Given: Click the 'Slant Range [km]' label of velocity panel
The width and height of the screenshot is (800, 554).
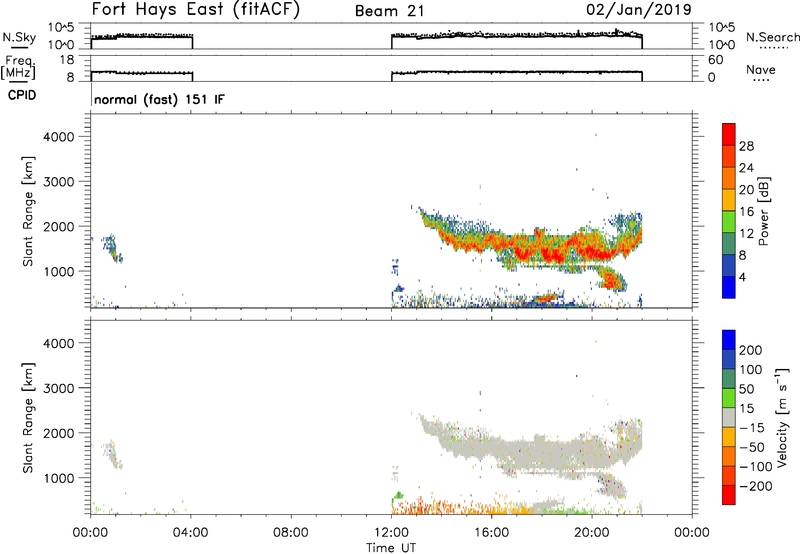Looking at the screenshot, I should tap(28, 418).
